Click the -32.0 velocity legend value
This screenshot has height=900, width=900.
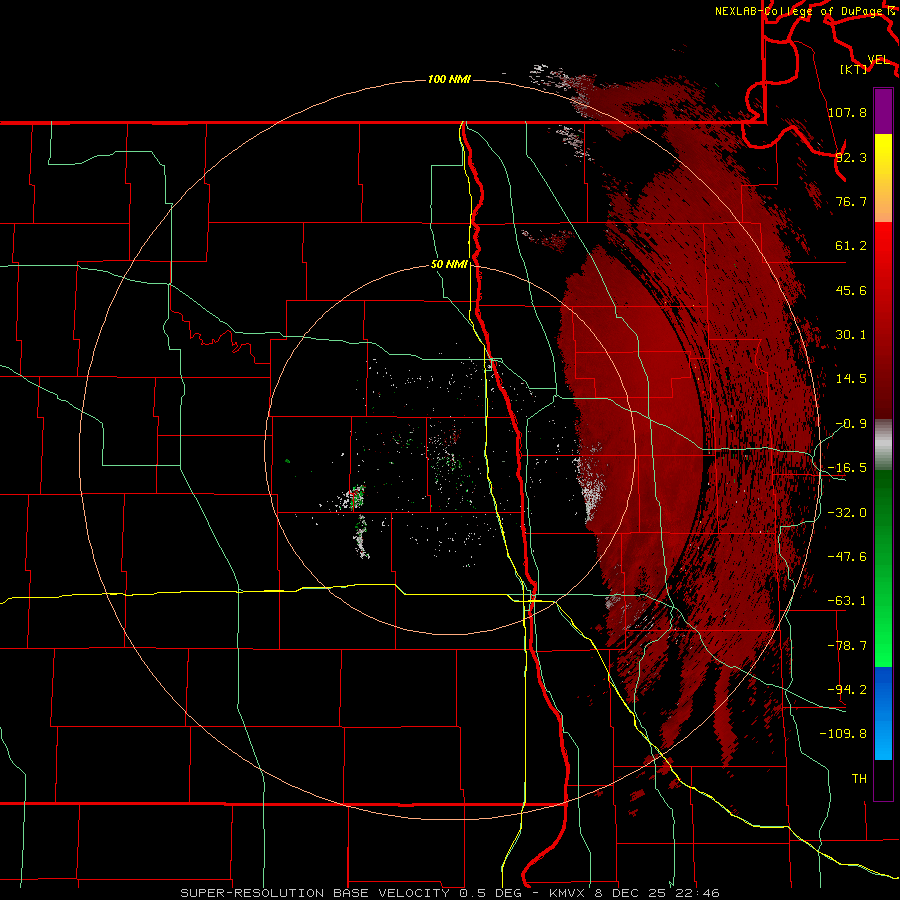pyautogui.click(x=847, y=513)
